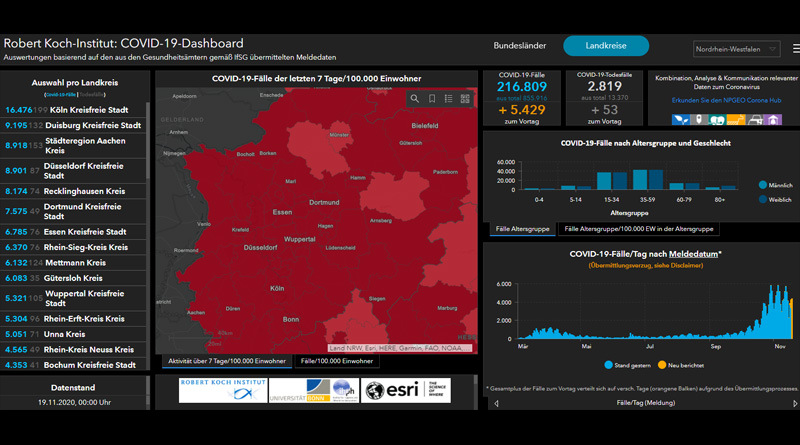Click the blue plant hub icon

681,120
